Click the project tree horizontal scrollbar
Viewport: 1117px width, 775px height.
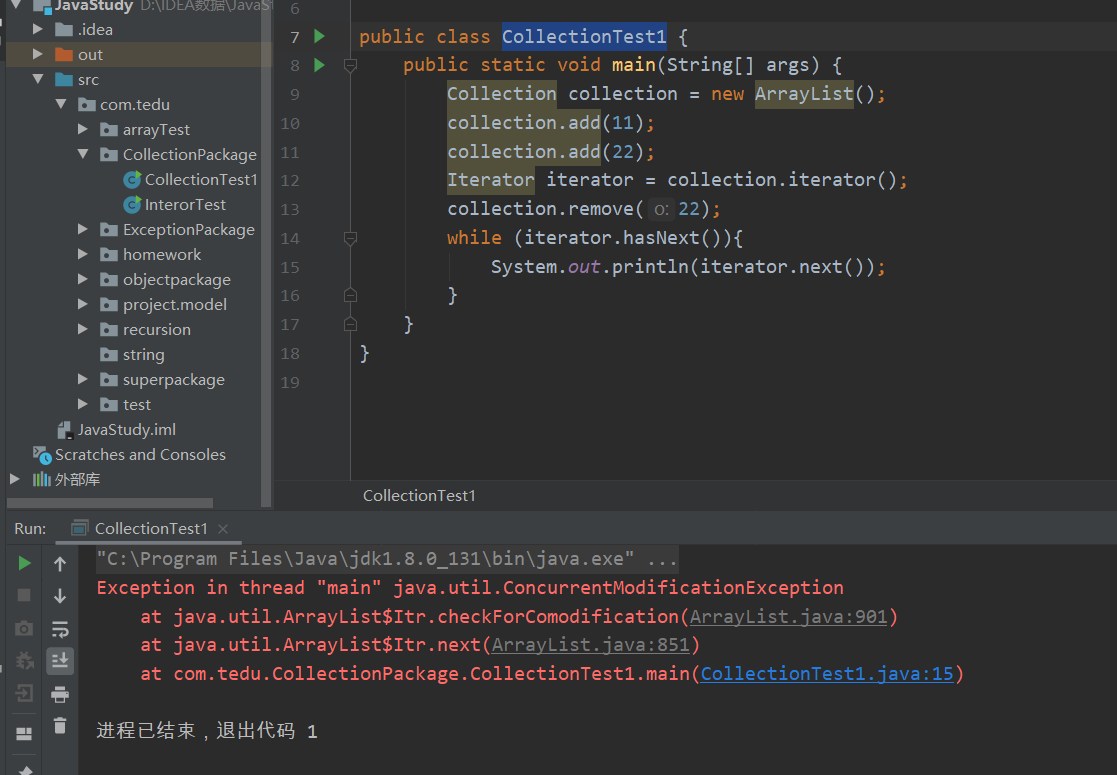click(110, 503)
